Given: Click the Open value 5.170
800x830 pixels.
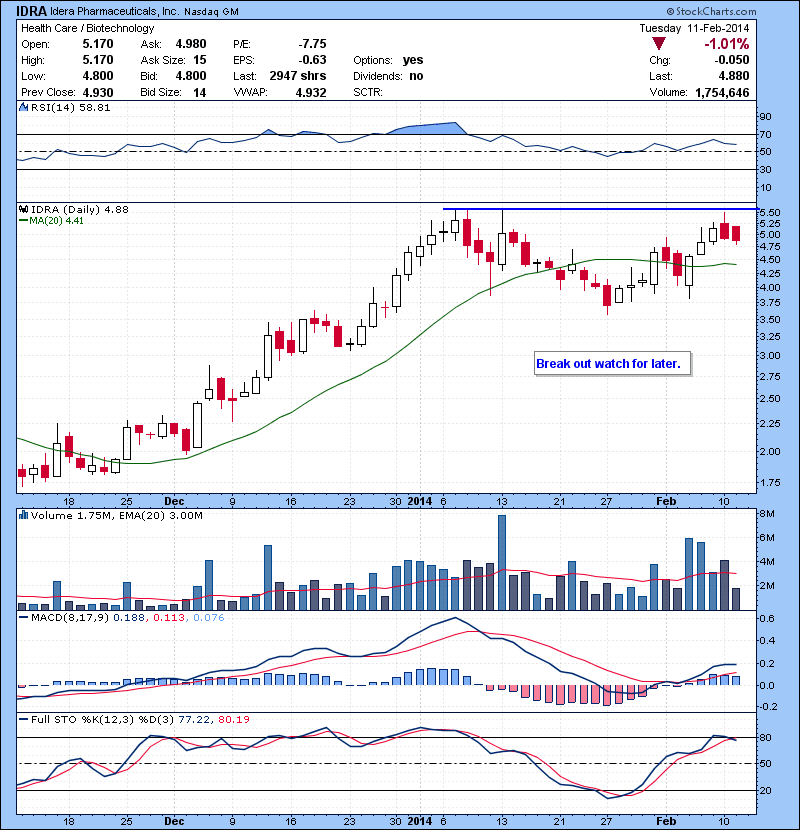Looking at the screenshot, I should pyautogui.click(x=98, y=44).
